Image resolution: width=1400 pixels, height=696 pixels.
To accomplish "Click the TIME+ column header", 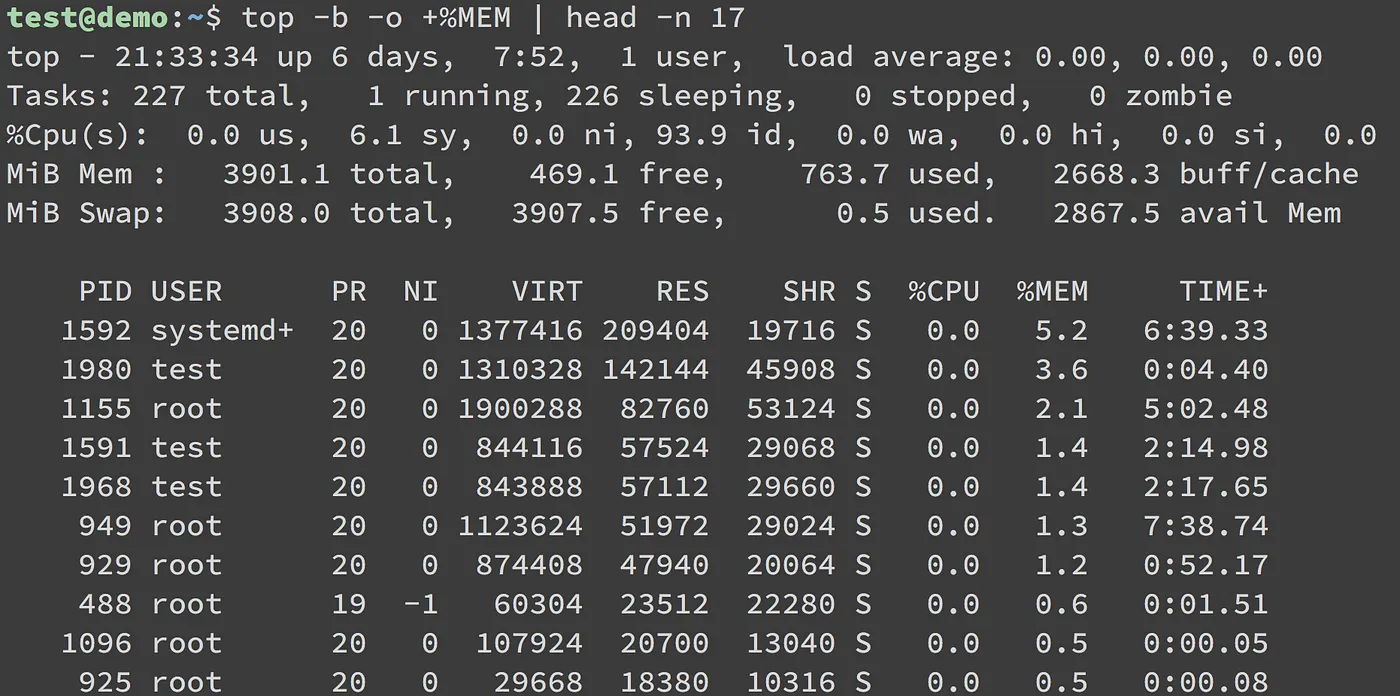I will click(x=1223, y=291).
